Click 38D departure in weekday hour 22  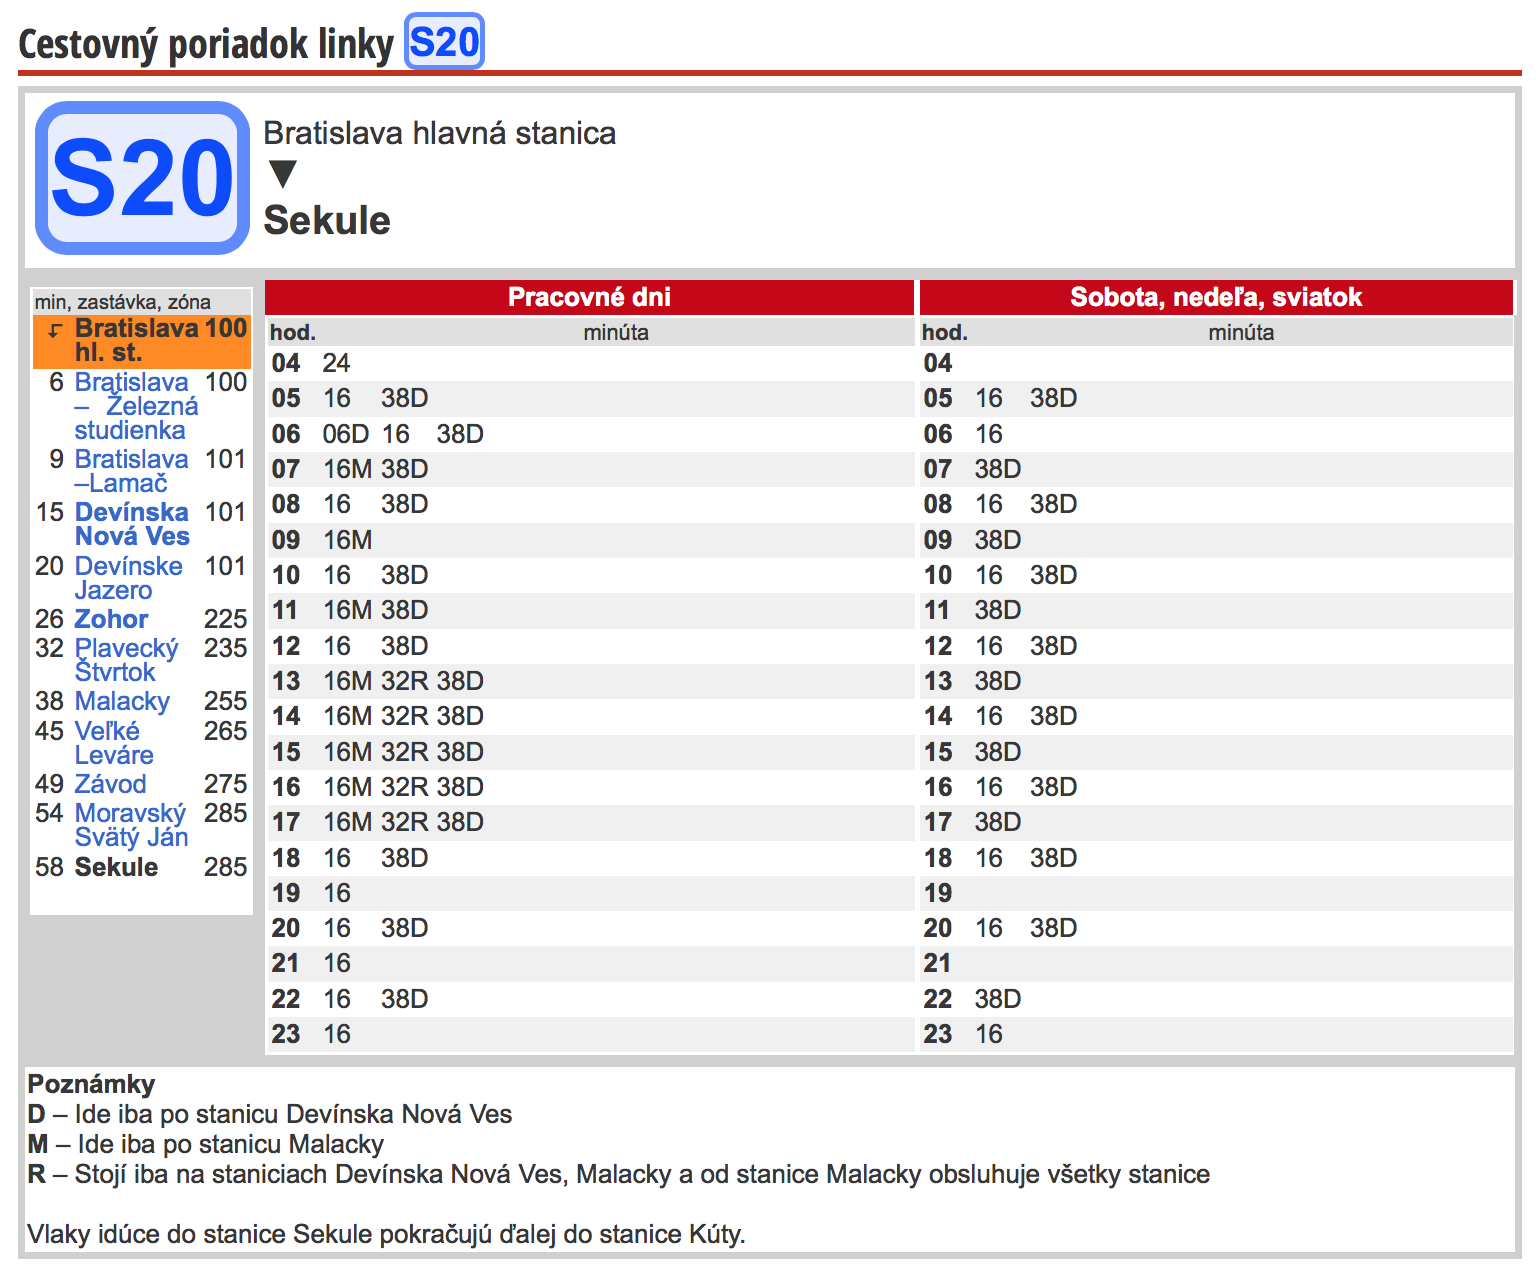[404, 999]
